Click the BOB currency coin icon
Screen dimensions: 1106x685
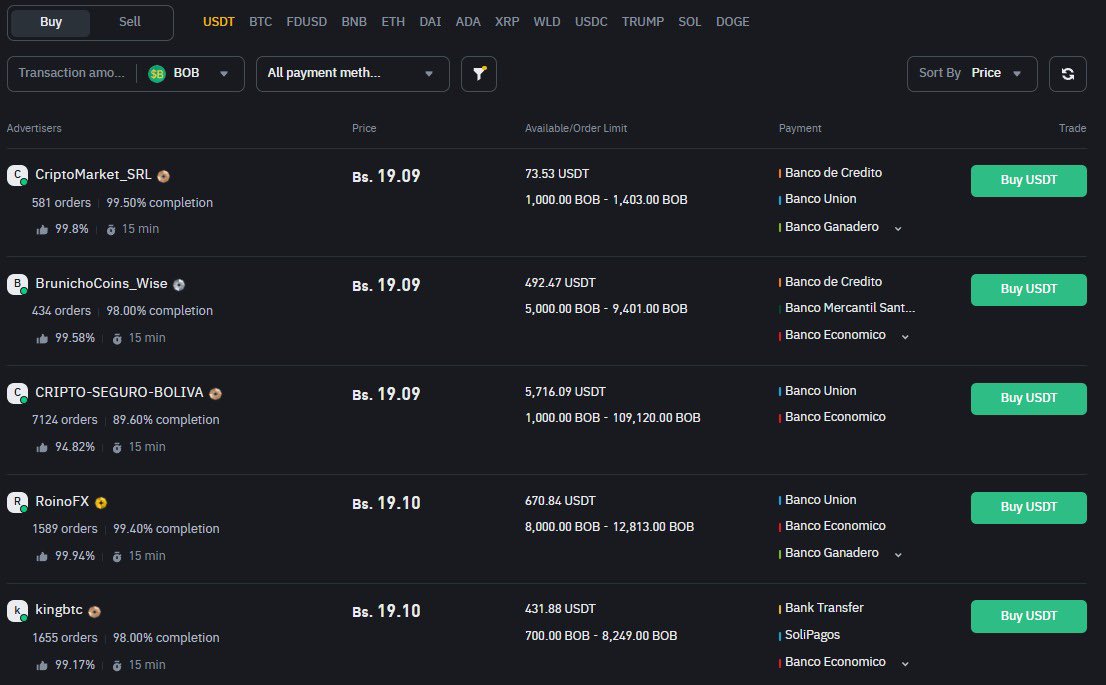coord(157,73)
